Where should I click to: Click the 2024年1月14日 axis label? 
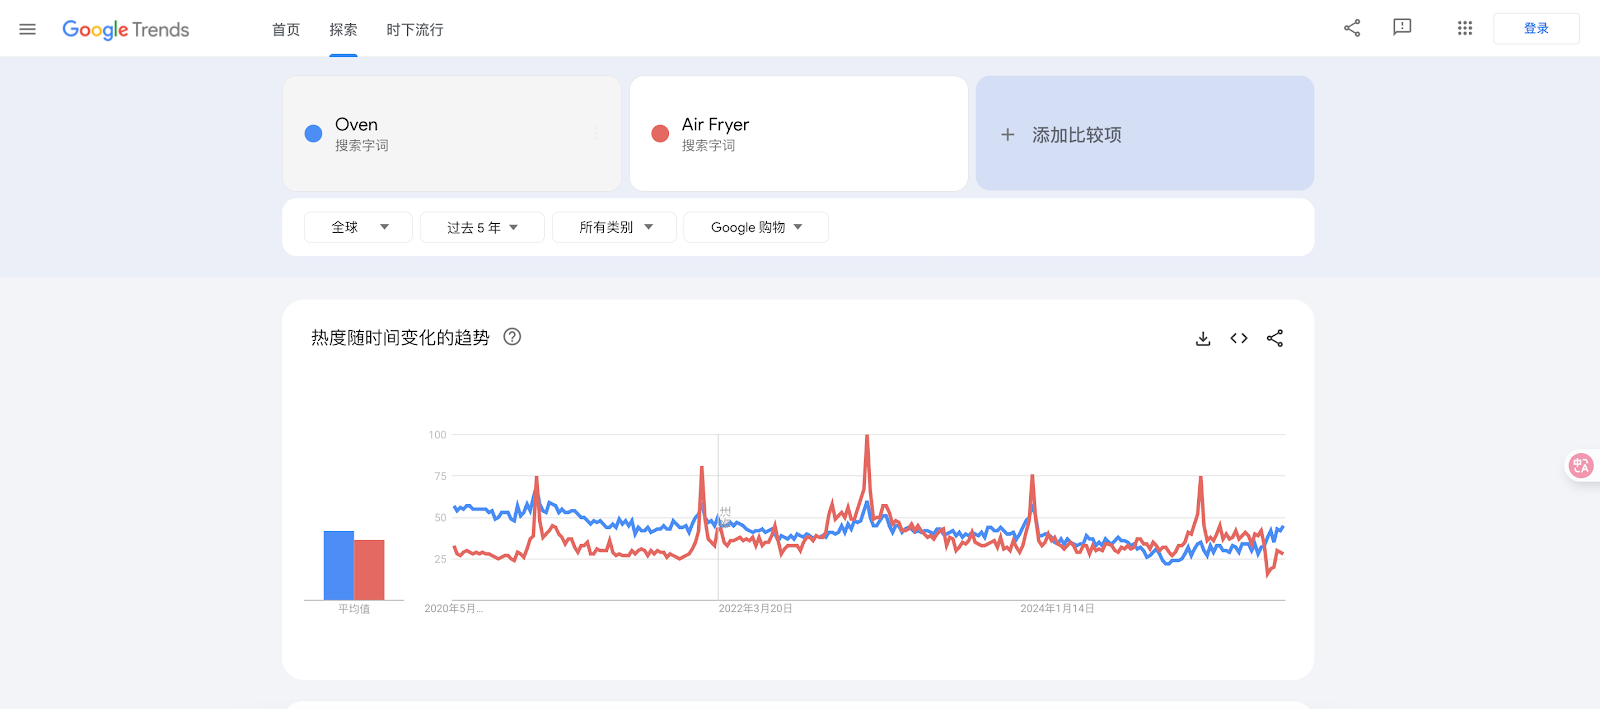(1057, 608)
